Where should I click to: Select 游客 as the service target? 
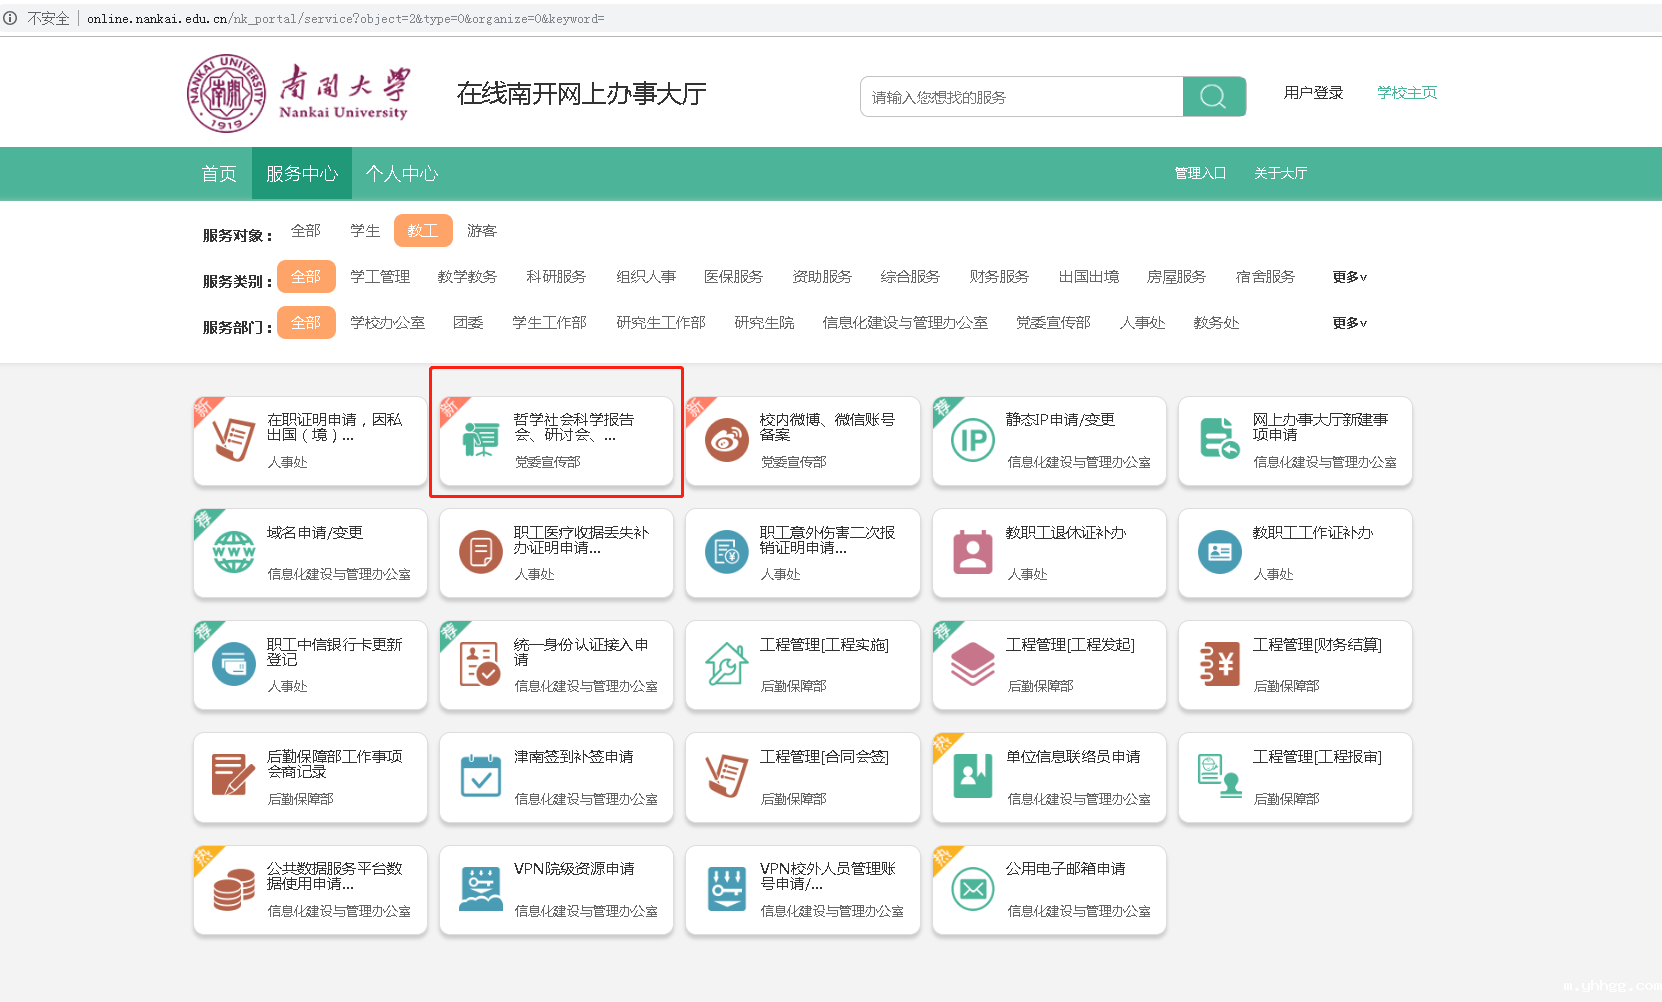(x=481, y=230)
